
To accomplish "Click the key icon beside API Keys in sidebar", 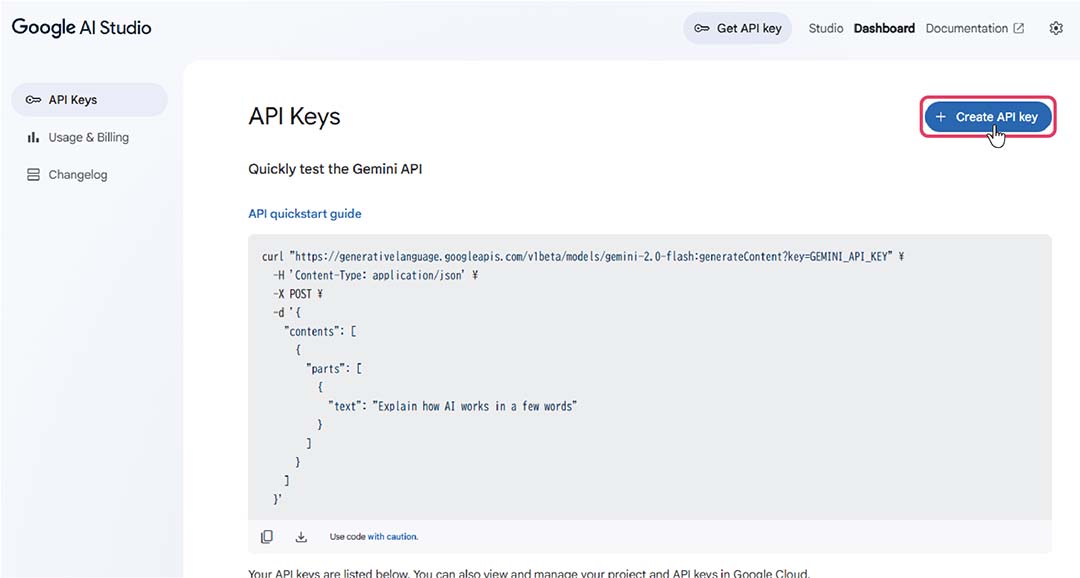I will [x=33, y=100].
